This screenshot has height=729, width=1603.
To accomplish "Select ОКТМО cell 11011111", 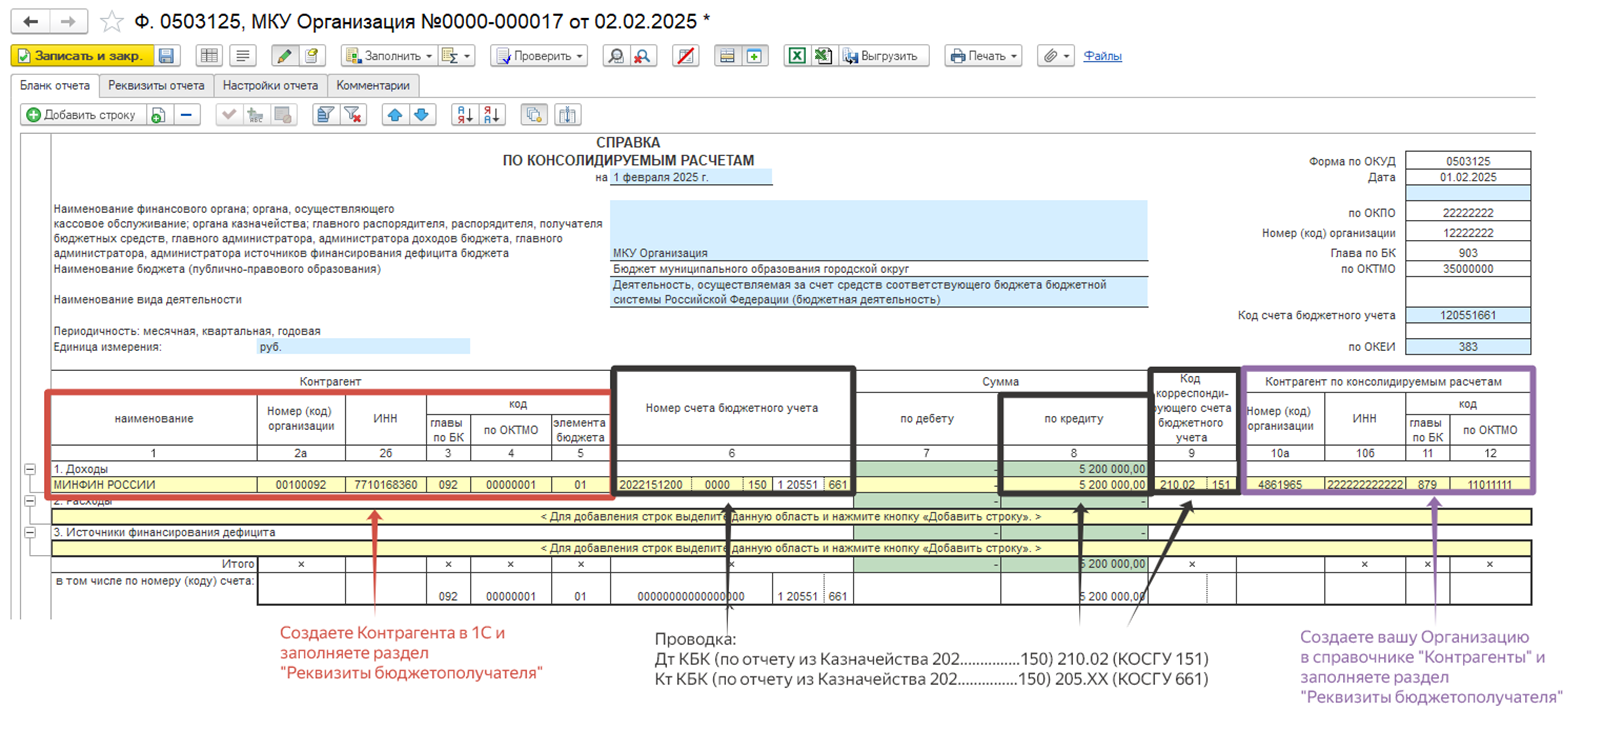I will pos(1490,485).
